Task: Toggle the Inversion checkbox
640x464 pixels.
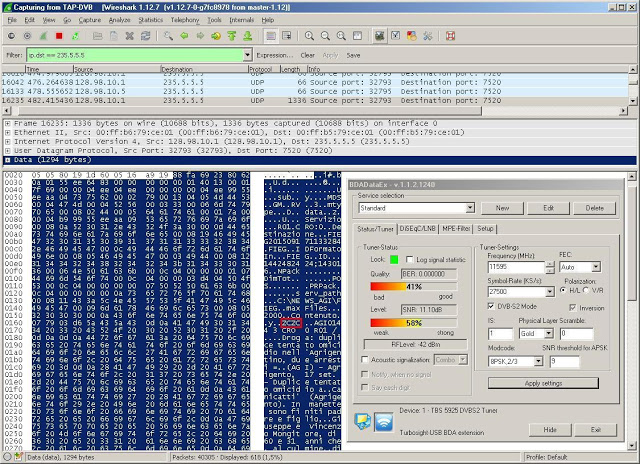Action: pyautogui.click(x=573, y=307)
